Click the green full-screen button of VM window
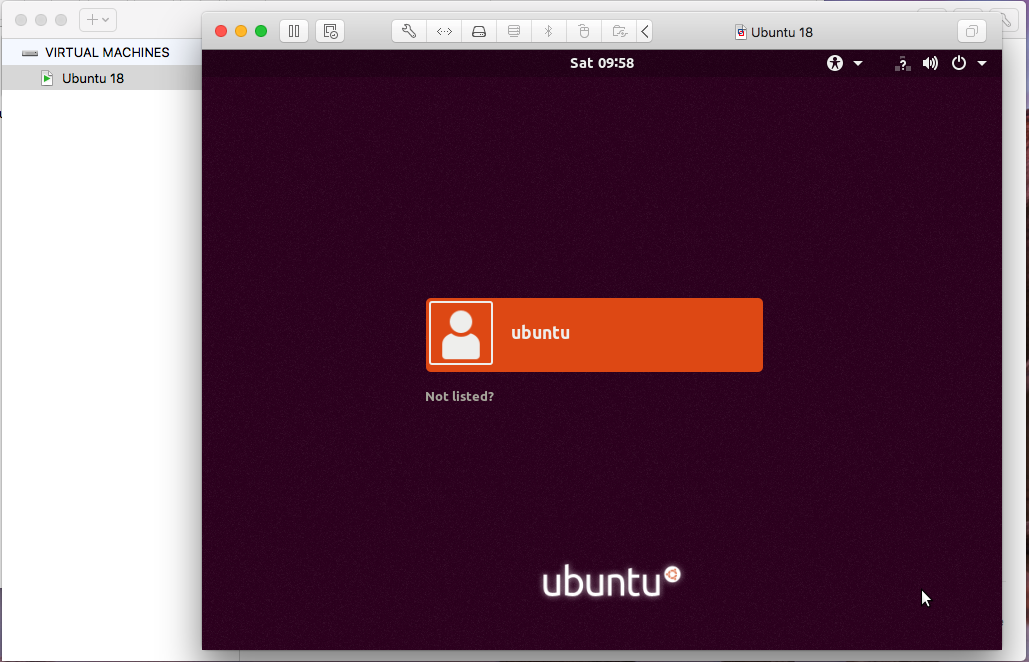The height and width of the screenshot is (662, 1029). coord(261,31)
